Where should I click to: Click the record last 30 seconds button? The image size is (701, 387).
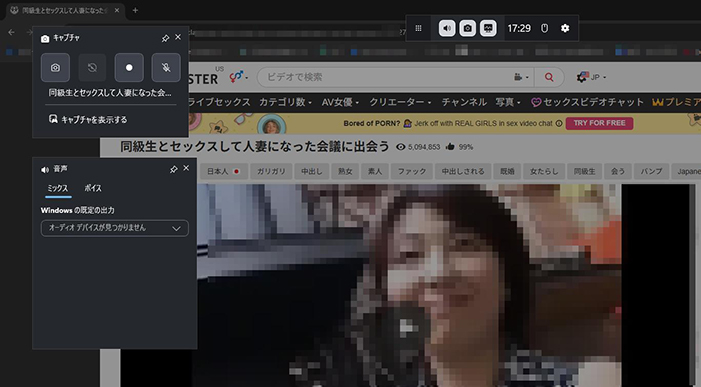(x=92, y=67)
